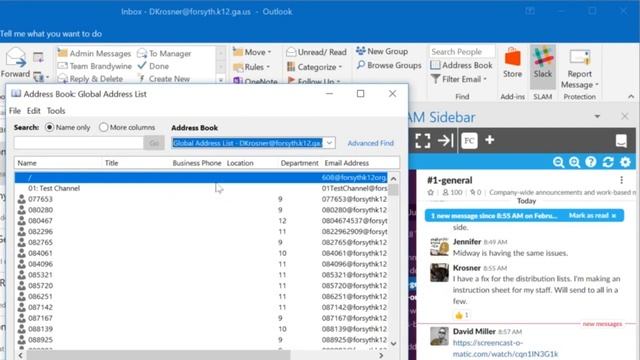Viewport: 640px width, 360px height.
Task: Open Address Book in ribbon
Action: coord(462,65)
